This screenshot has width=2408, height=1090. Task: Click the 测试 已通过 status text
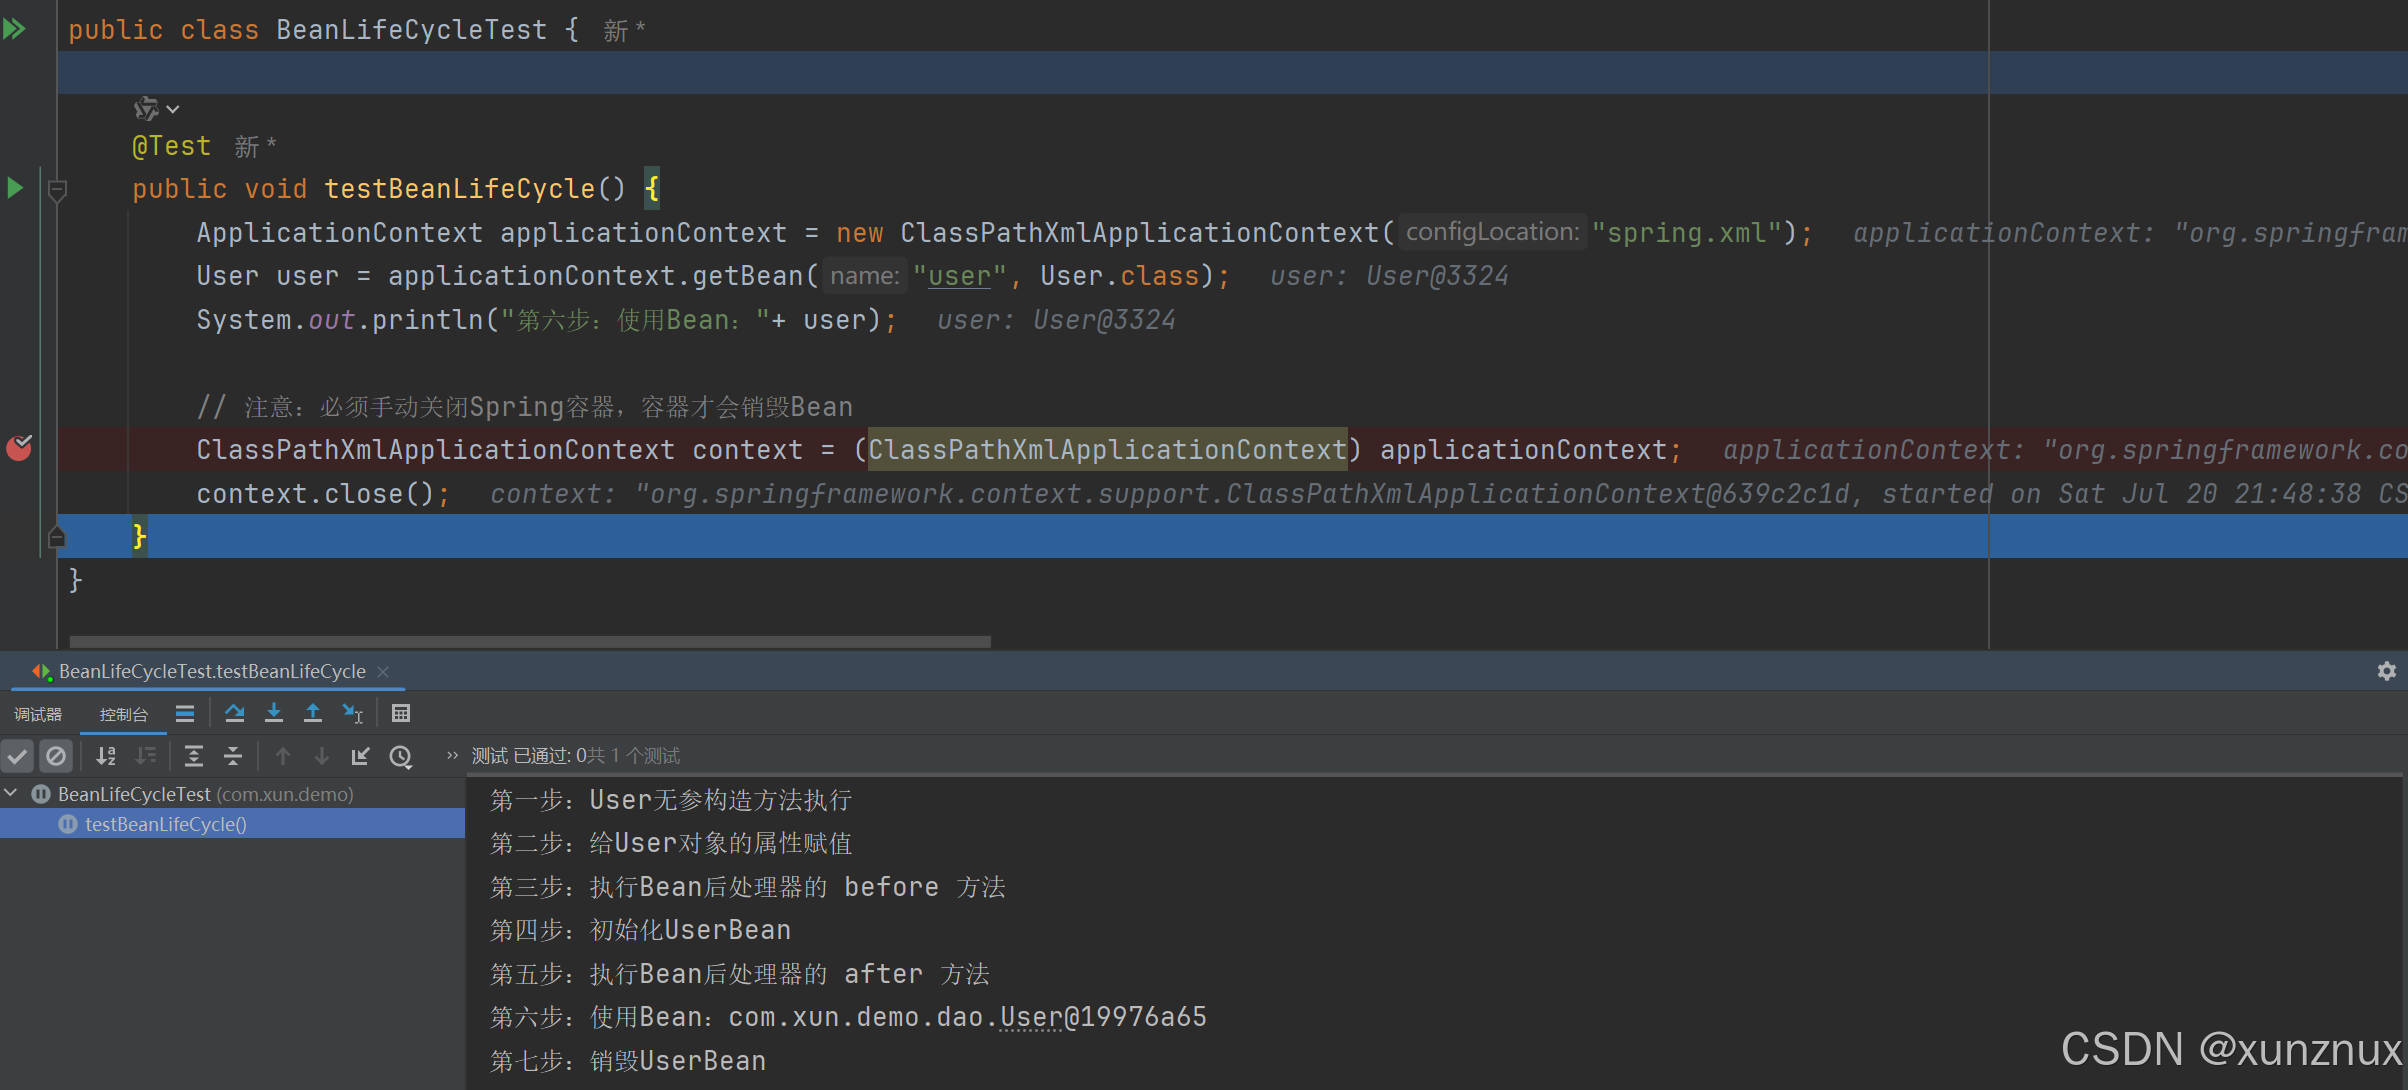[x=576, y=756]
